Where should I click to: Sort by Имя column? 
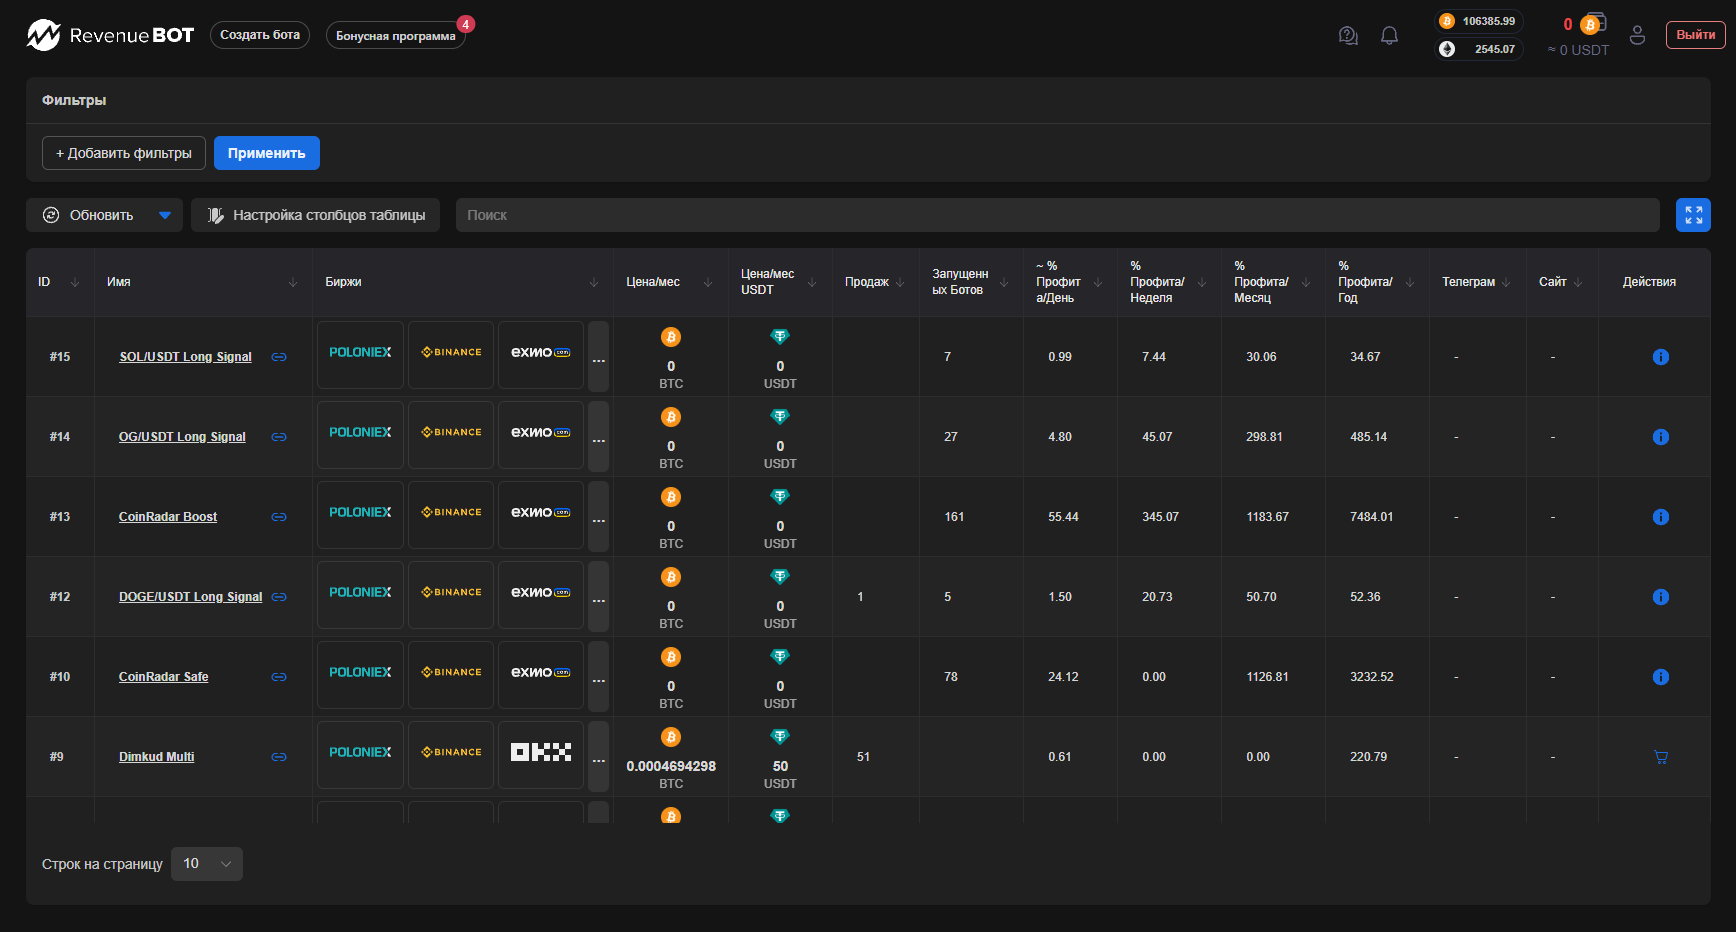click(293, 283)
